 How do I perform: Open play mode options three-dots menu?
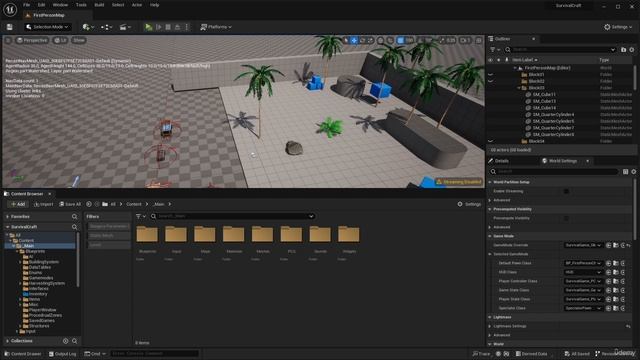click(x=187, y=27)
